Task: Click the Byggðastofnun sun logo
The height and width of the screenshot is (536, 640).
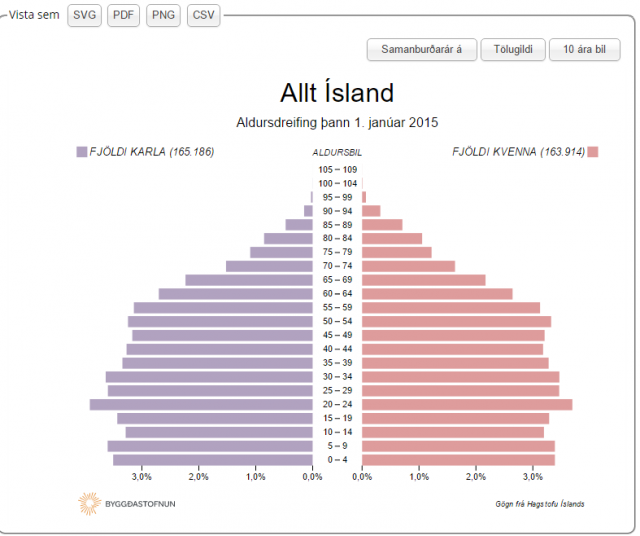Action: [89, 504]
